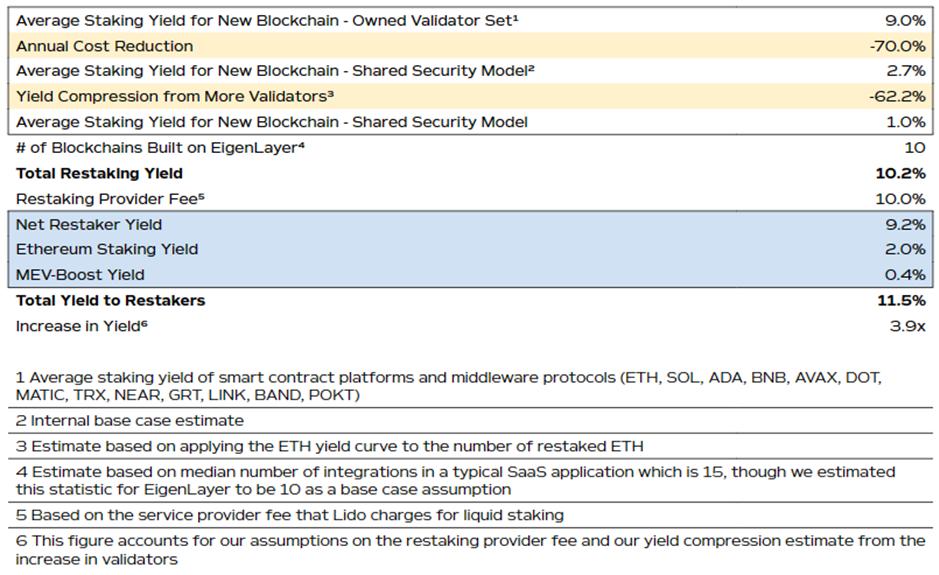This screenshot has height=575, width=939.
Task: Click footnote 5 about Lido's service fee
Action: [289, 515]
